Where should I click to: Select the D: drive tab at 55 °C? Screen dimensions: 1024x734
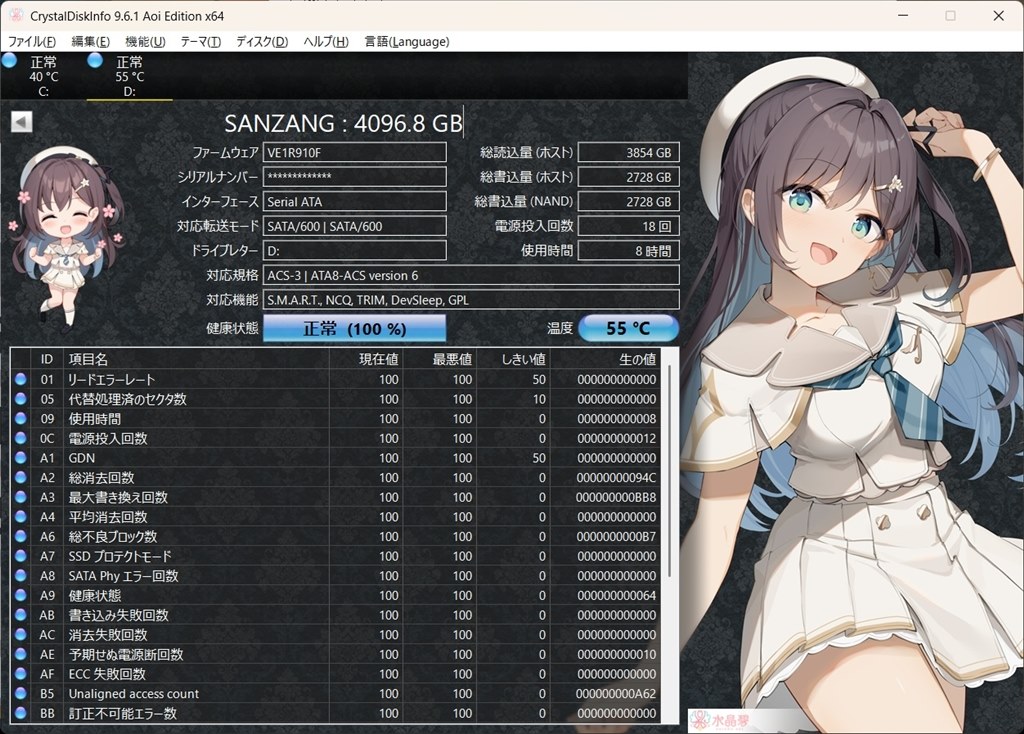click(x=129, y=76)
